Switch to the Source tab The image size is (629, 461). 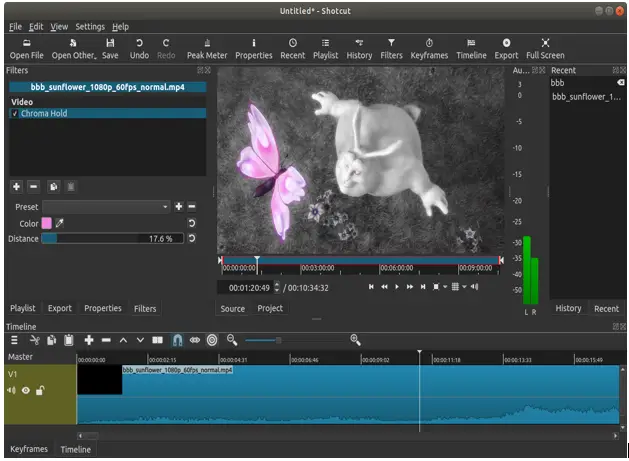point(232,309)
